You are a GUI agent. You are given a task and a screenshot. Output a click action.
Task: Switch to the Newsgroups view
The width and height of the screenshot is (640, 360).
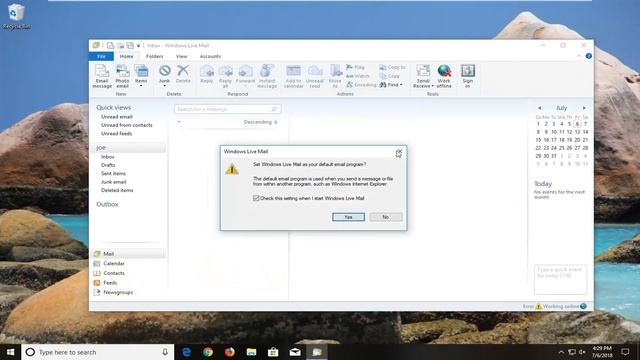(x=113, y=292)
